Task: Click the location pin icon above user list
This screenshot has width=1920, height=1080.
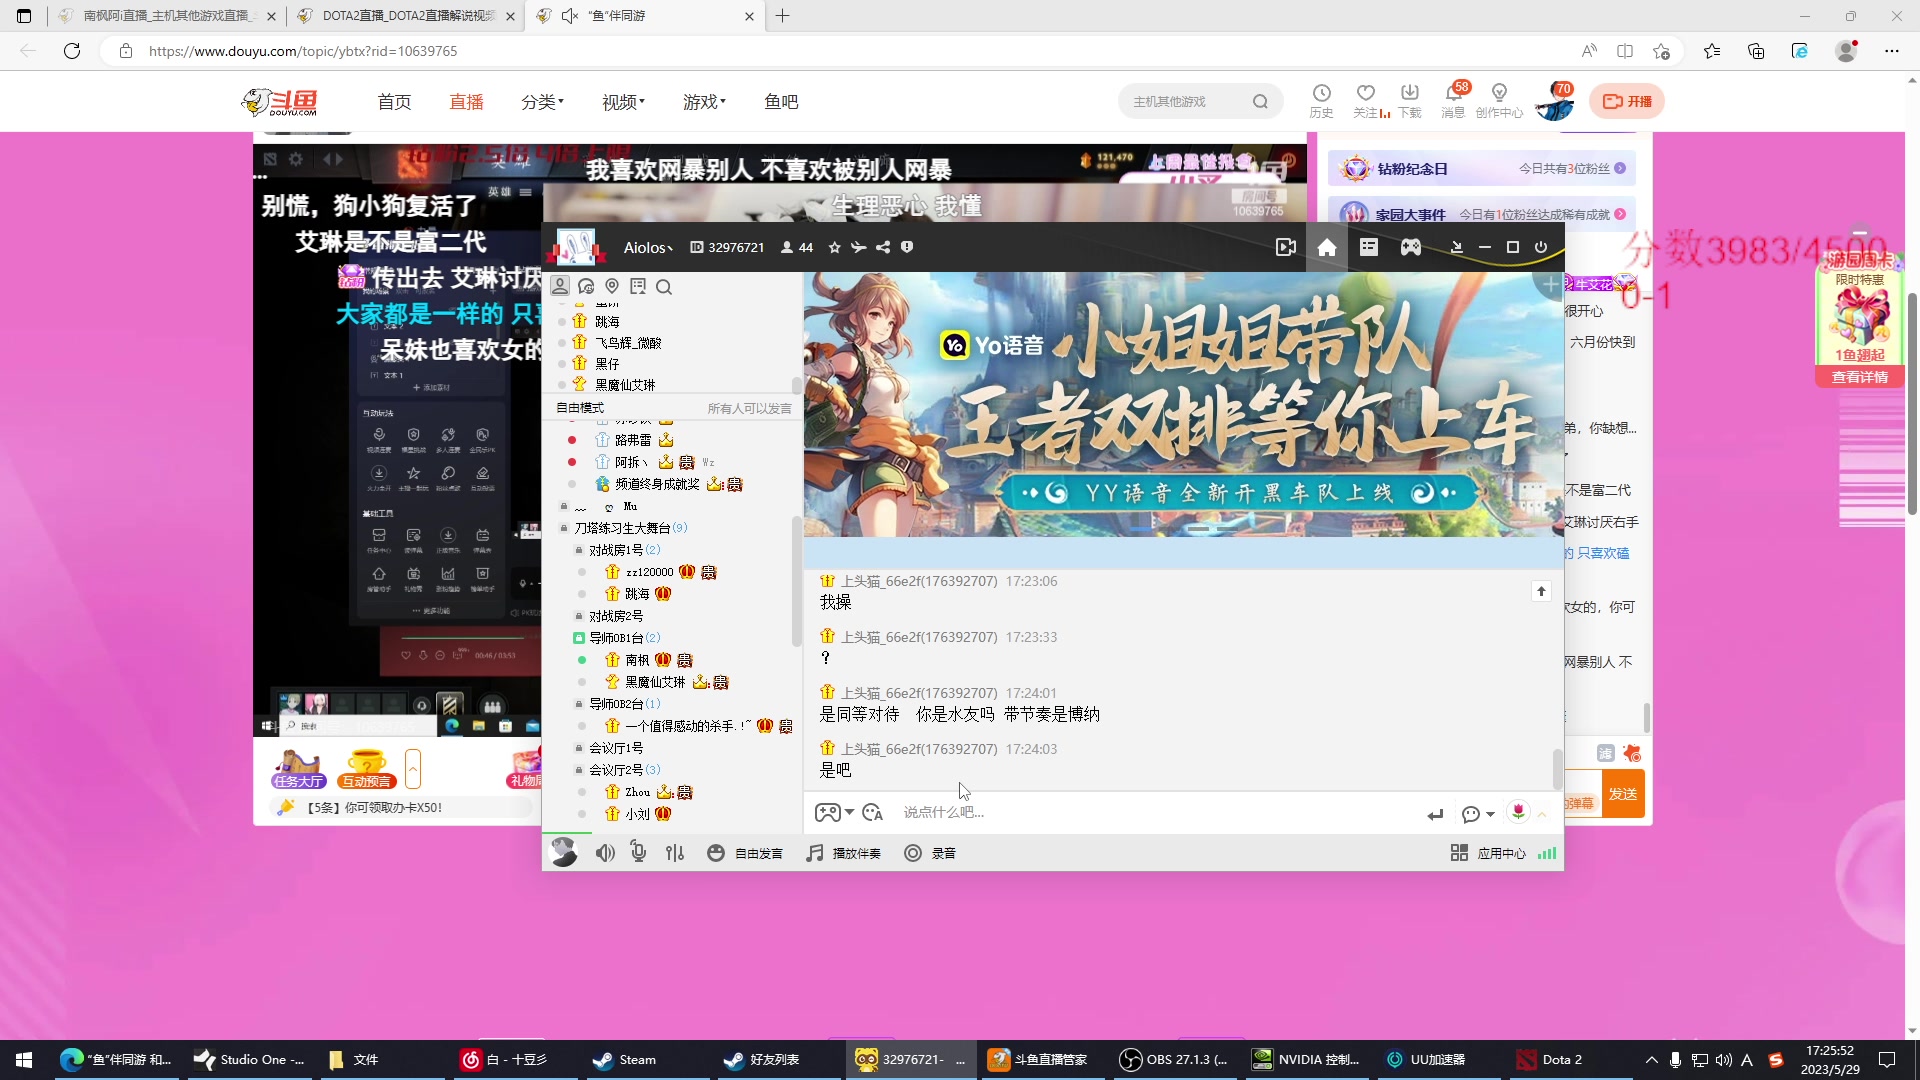Action: (x=612, y=286)
